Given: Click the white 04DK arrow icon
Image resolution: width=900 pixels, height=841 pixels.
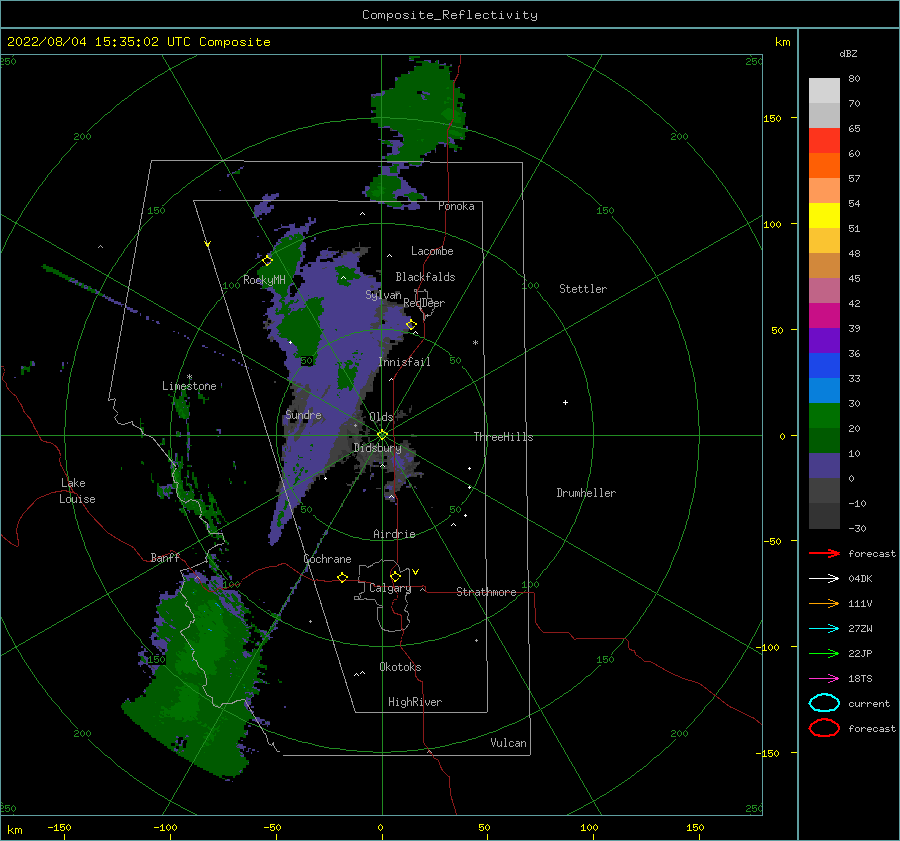Looking at the screenshot, I should 824,578.
